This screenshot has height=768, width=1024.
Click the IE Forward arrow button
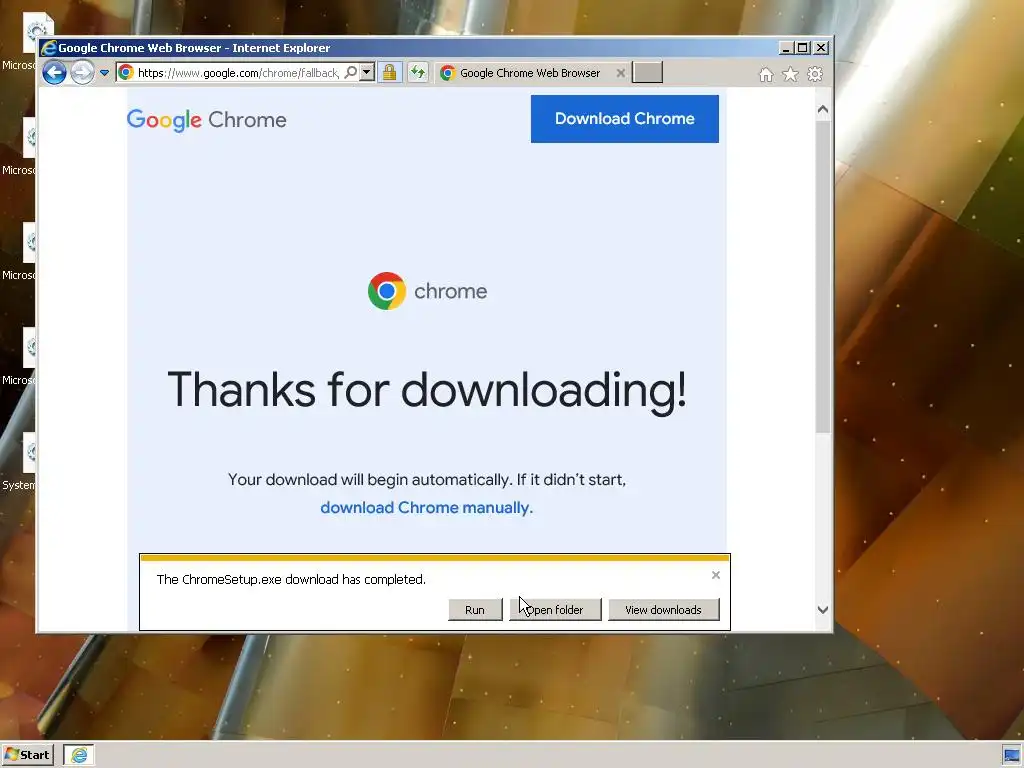(82, 72)
